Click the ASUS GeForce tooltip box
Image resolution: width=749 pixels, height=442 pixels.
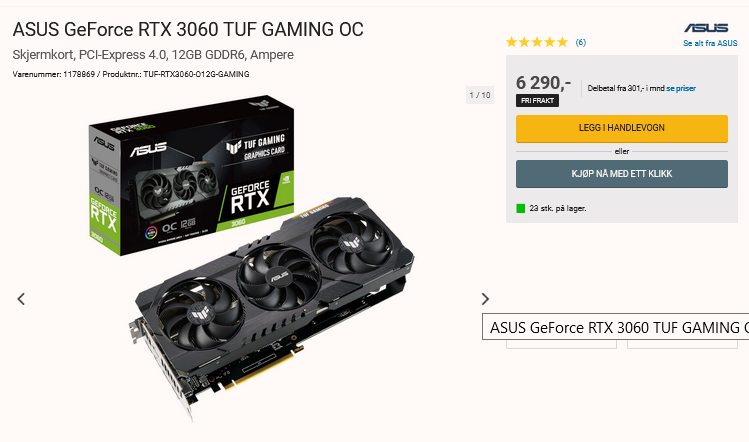615,327
